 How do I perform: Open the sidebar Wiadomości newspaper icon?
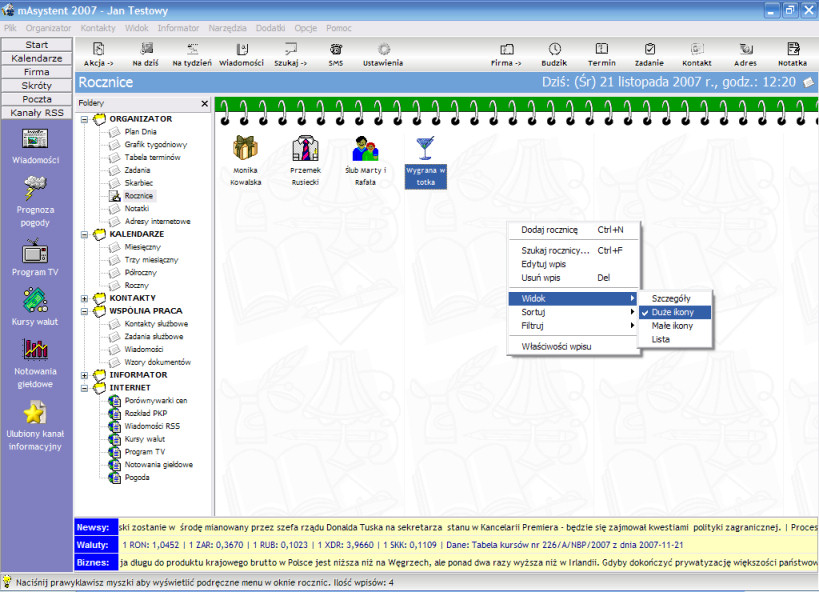pyautogui.click(x=35, y=146)
